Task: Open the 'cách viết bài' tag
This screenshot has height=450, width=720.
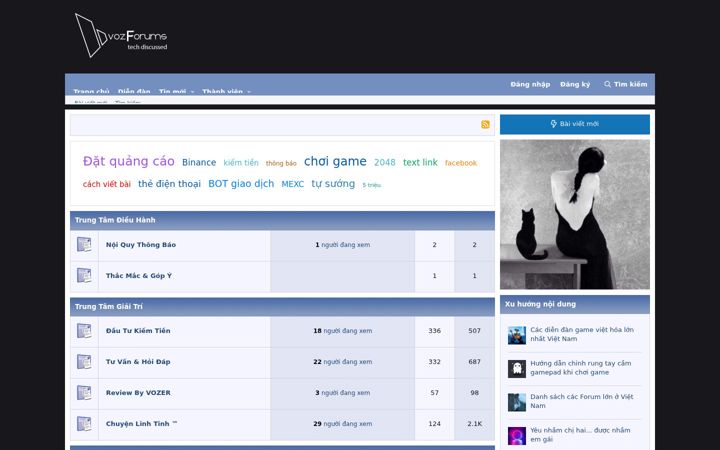Action: click(x=107, y=184)
